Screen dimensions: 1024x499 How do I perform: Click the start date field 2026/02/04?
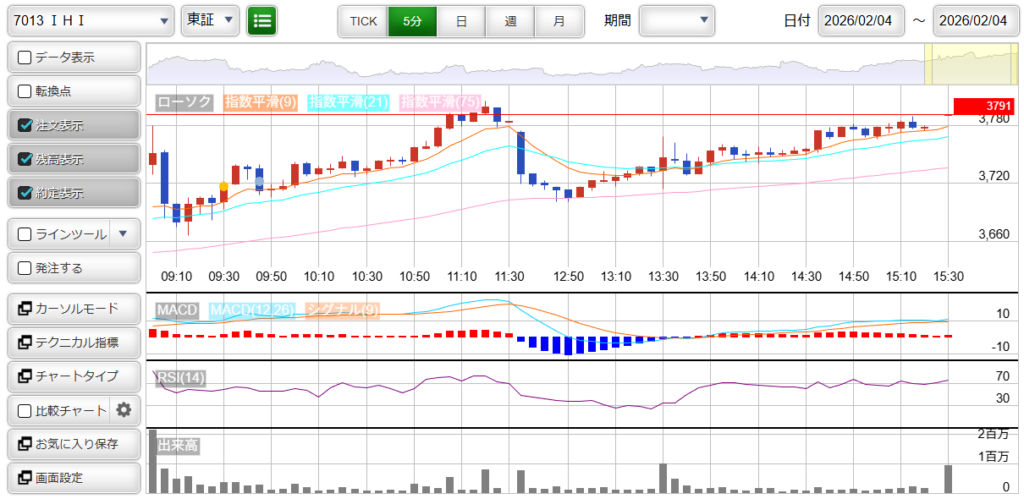(x=861, y=20)
